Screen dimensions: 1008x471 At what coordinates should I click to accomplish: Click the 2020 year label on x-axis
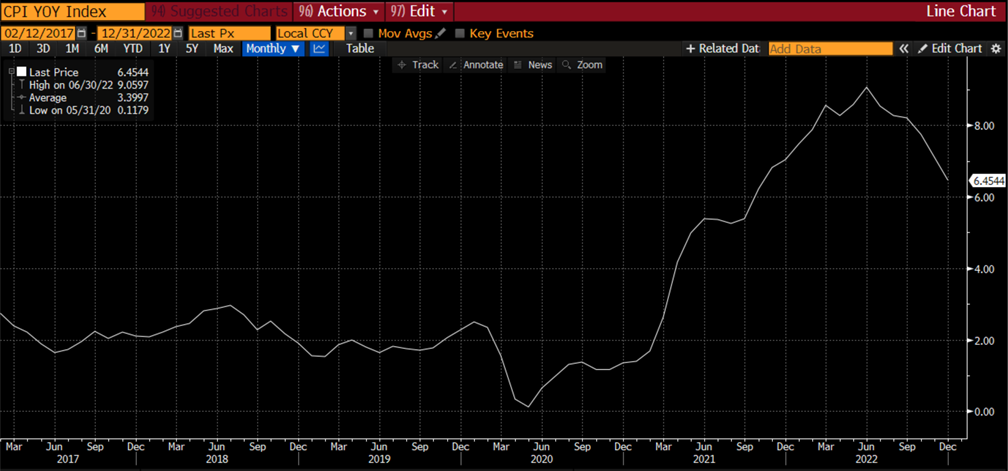click(541, 459)
